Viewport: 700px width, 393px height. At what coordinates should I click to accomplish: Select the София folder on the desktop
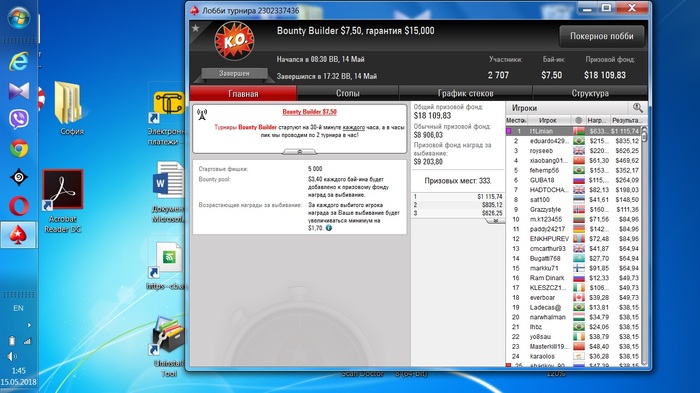click(71, 109)
